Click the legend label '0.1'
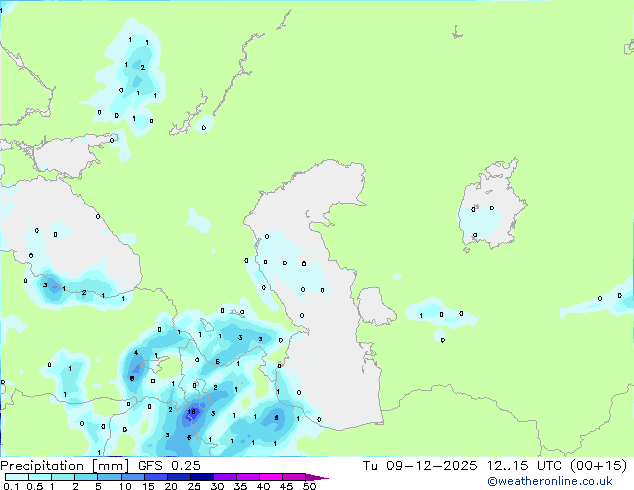Screen dimensions: 634x490 (x=11, y=486)
